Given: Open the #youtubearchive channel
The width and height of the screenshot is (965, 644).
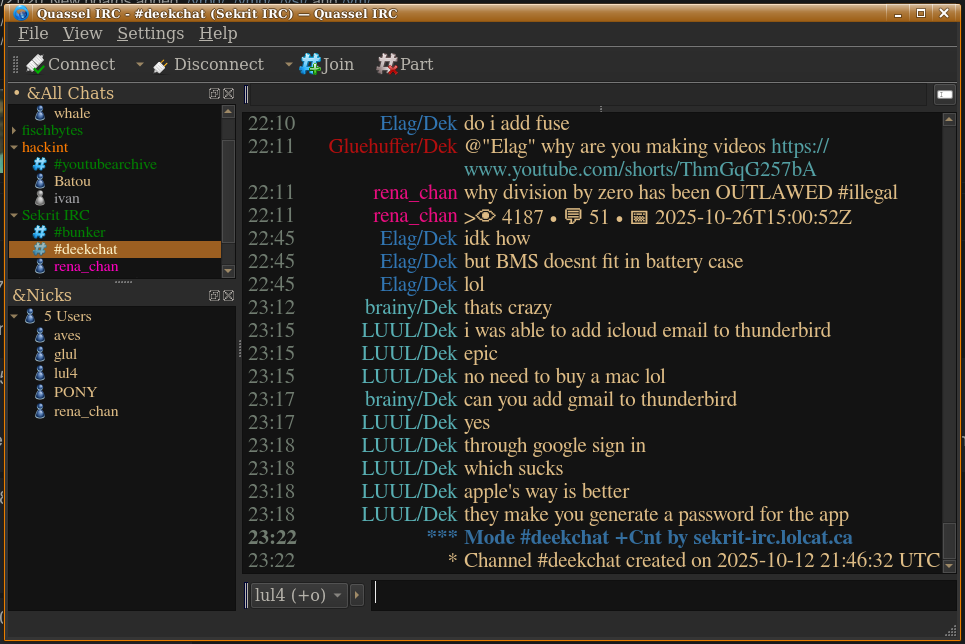Looking at the screenshot, I should (105, 164).
